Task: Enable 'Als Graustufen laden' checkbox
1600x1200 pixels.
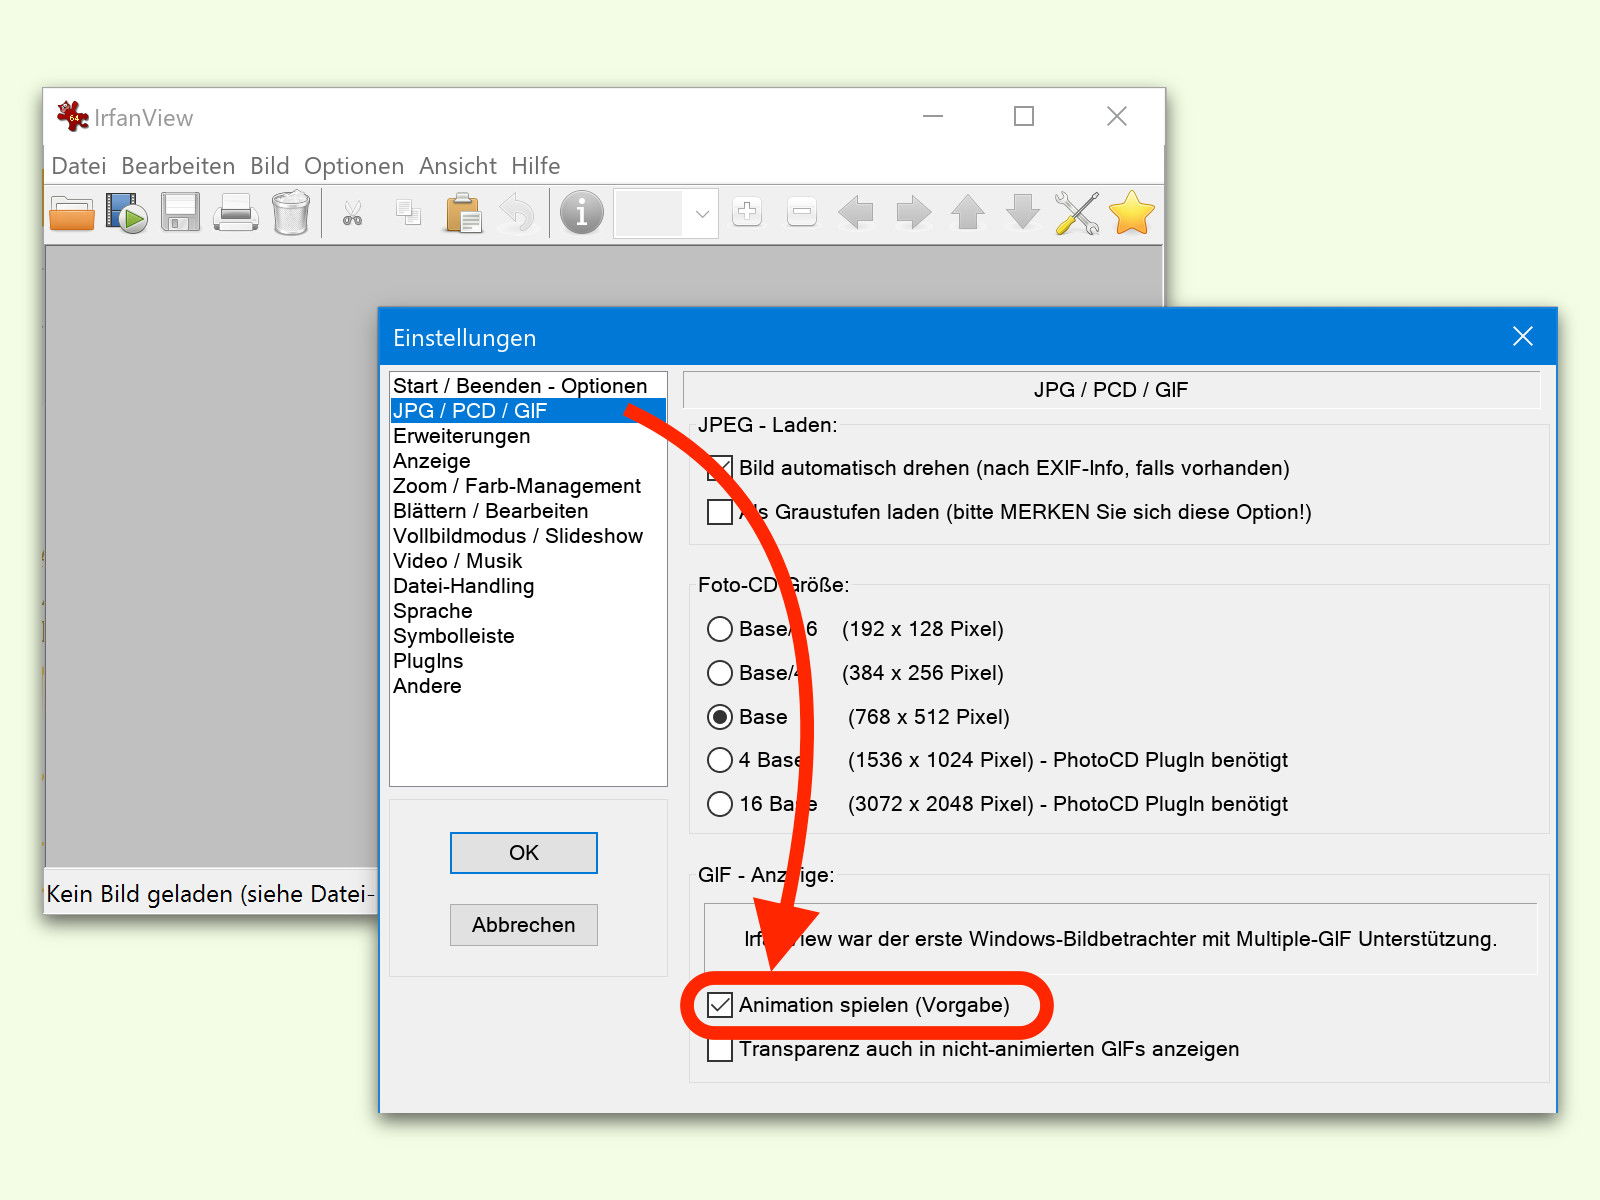Action: (x=720, y=512)
